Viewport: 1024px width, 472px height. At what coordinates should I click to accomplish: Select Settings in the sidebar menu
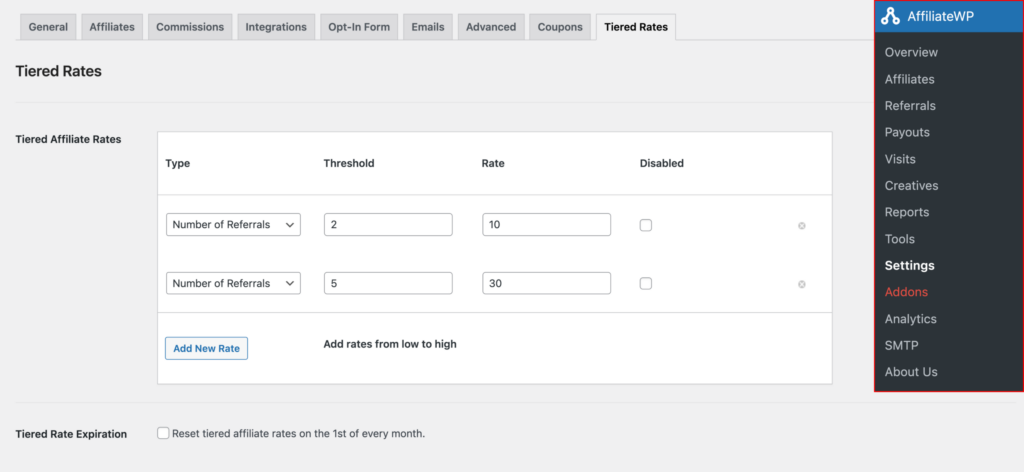coord(909,266)
